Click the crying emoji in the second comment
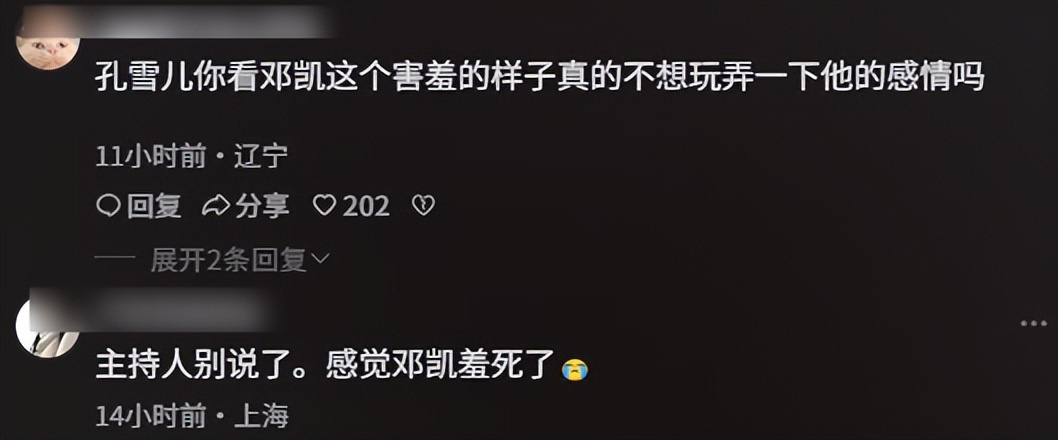 click(575, 368)
